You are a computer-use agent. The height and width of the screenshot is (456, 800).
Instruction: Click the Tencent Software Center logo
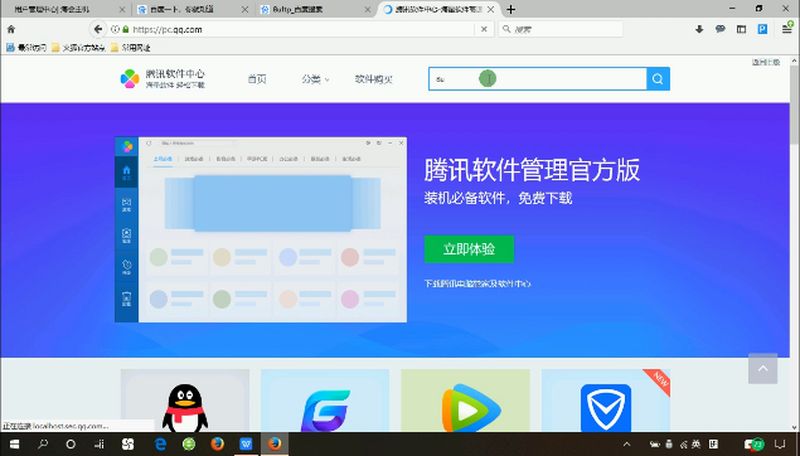pos(162,79)
